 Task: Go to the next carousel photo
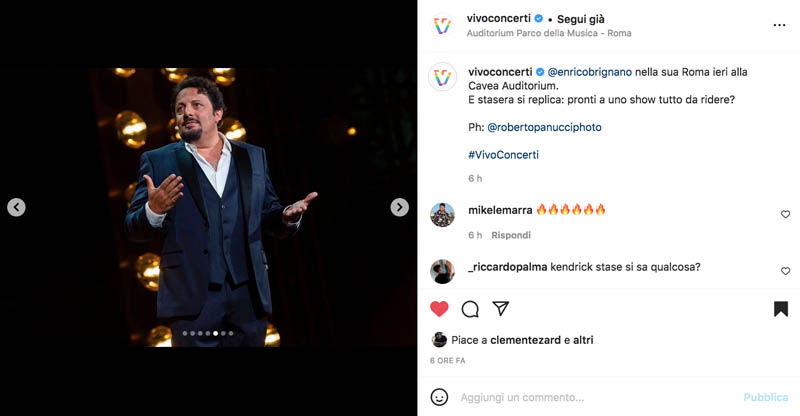coord(399,207)
